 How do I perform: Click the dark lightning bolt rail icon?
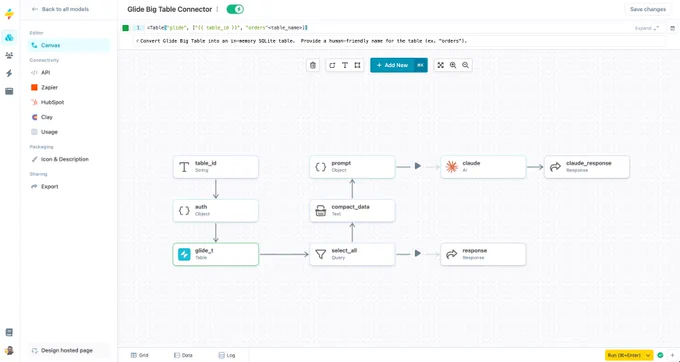(x=9, y=73)
